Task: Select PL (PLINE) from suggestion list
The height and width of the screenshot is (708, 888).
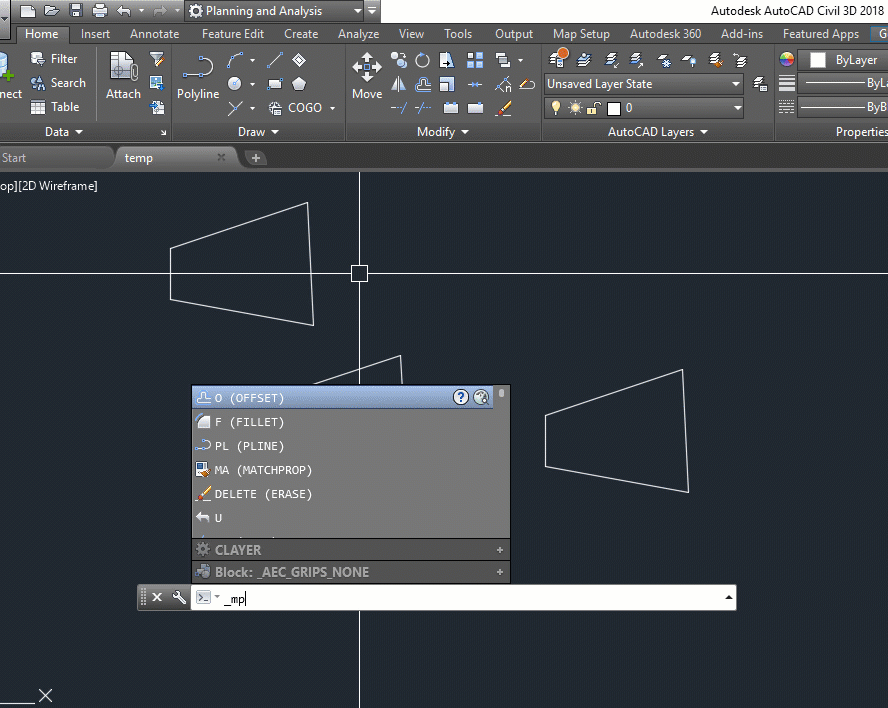Action: pos(342,446)
